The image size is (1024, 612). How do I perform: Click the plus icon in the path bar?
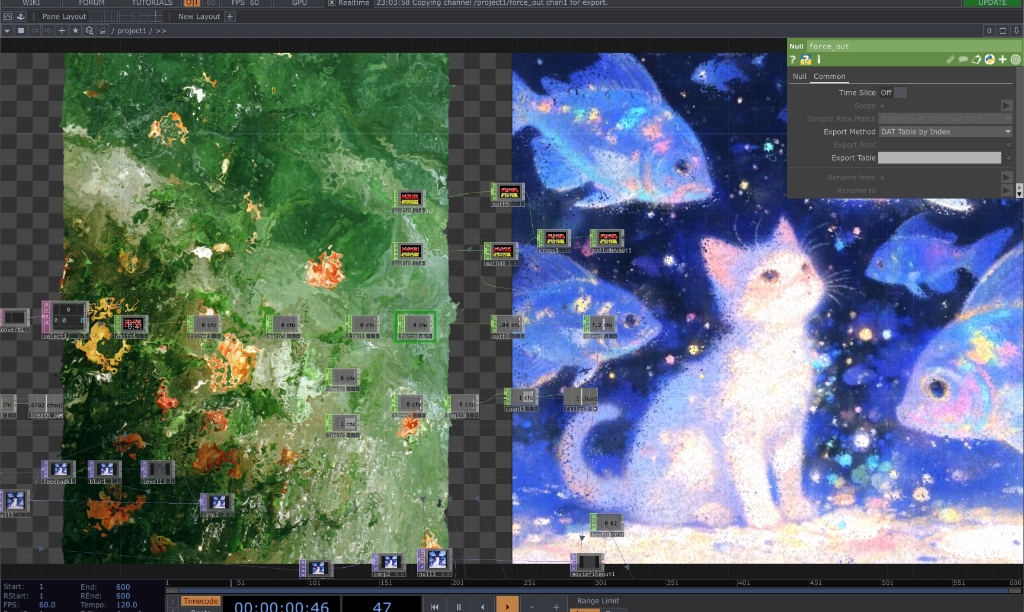pos(62,31)
